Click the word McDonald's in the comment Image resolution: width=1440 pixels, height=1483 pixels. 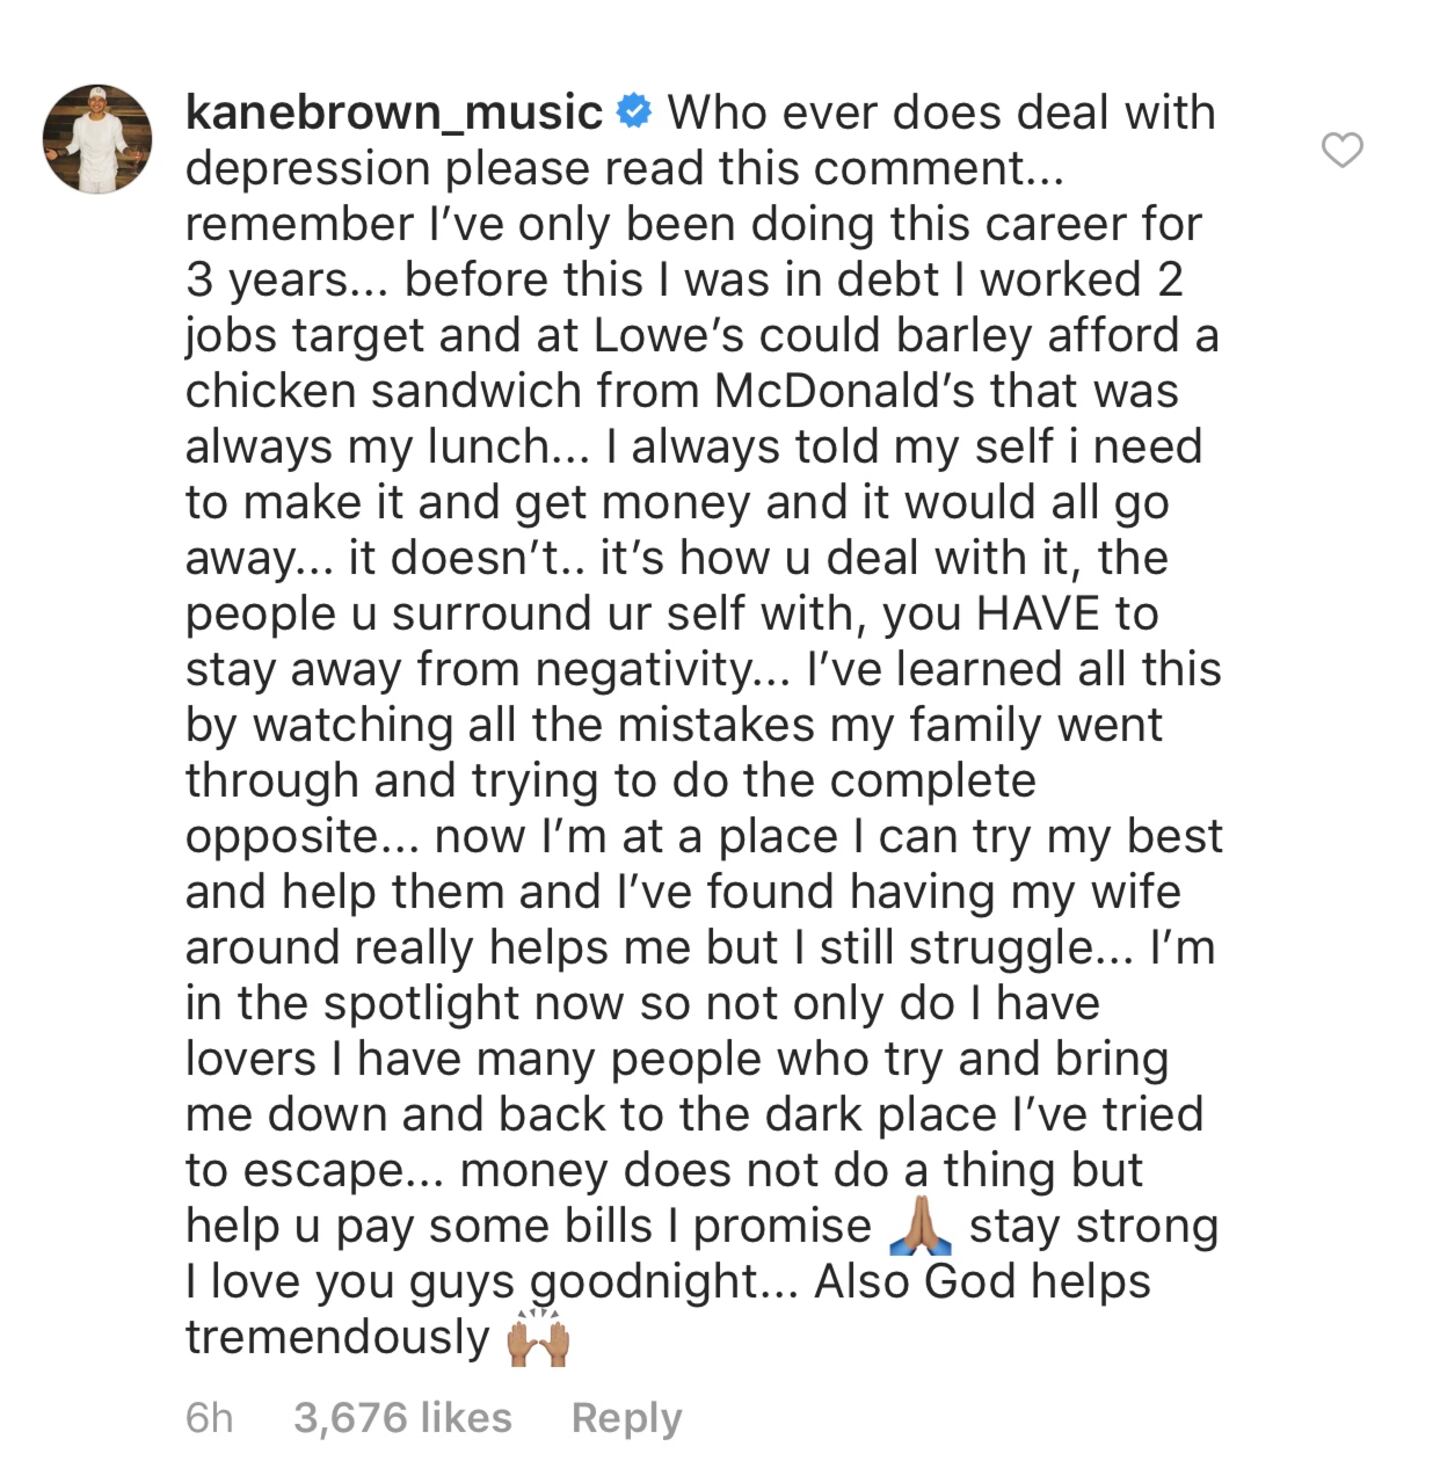point(844,390)
